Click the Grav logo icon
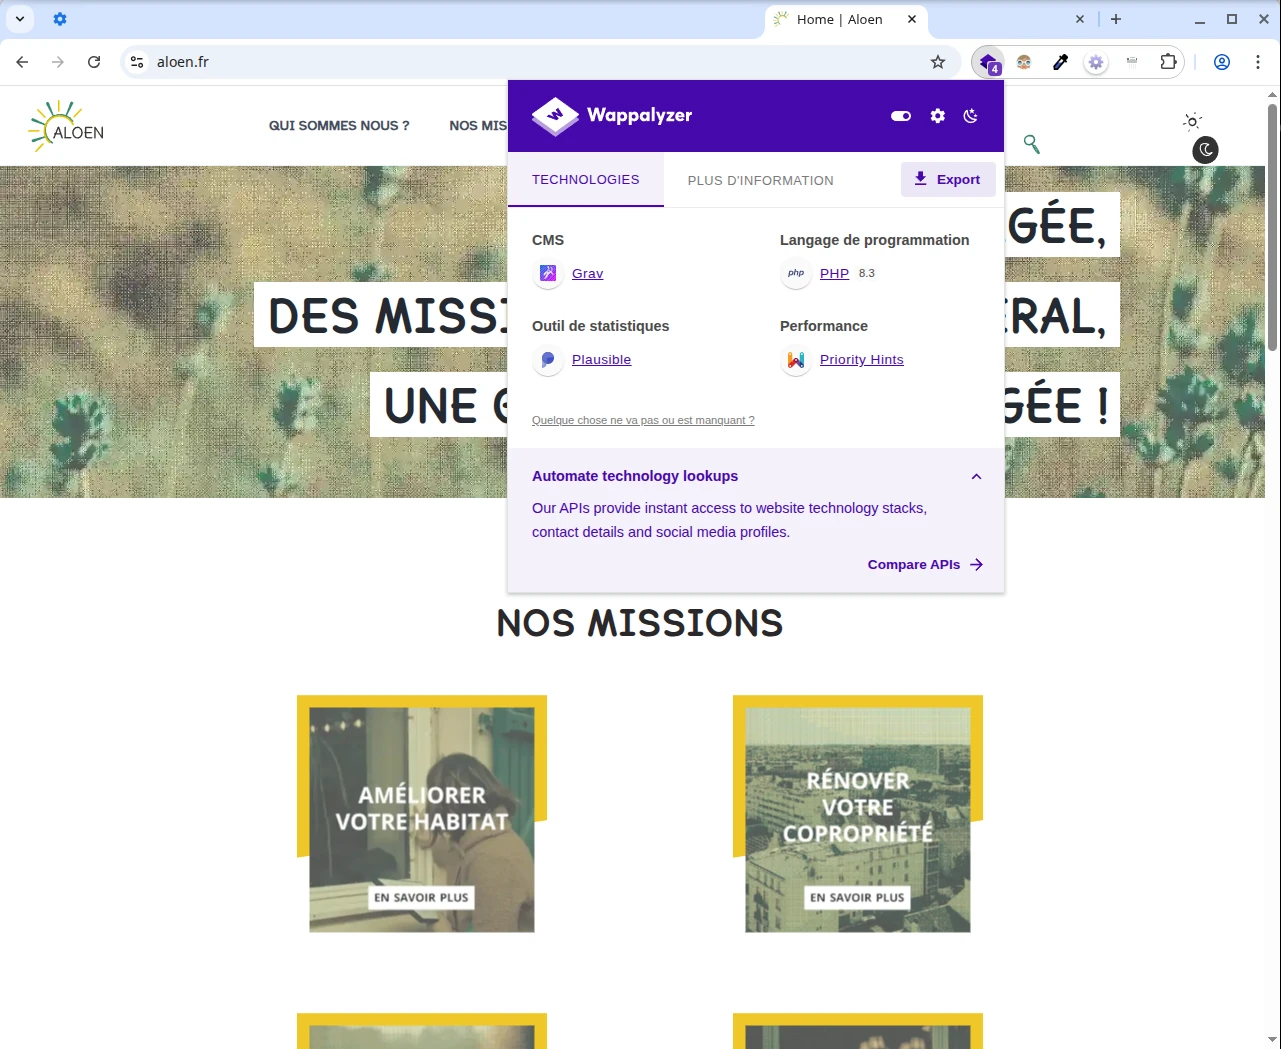Image resolution: width=1281 pixels, height=1049 pixels. pyautogui.click(x=548, y=273)
